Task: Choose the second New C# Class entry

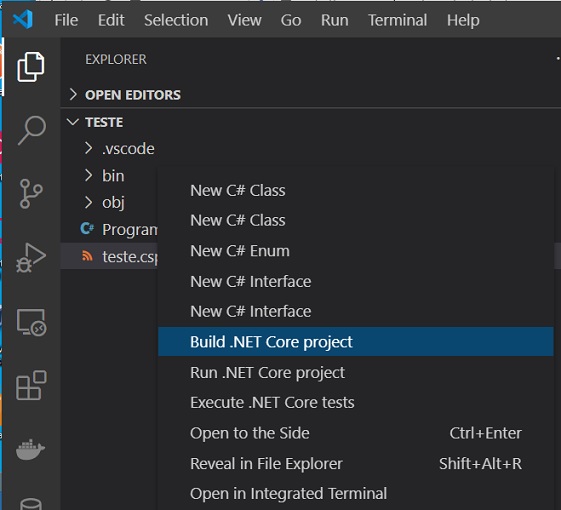Action: [x=356, y=220]
